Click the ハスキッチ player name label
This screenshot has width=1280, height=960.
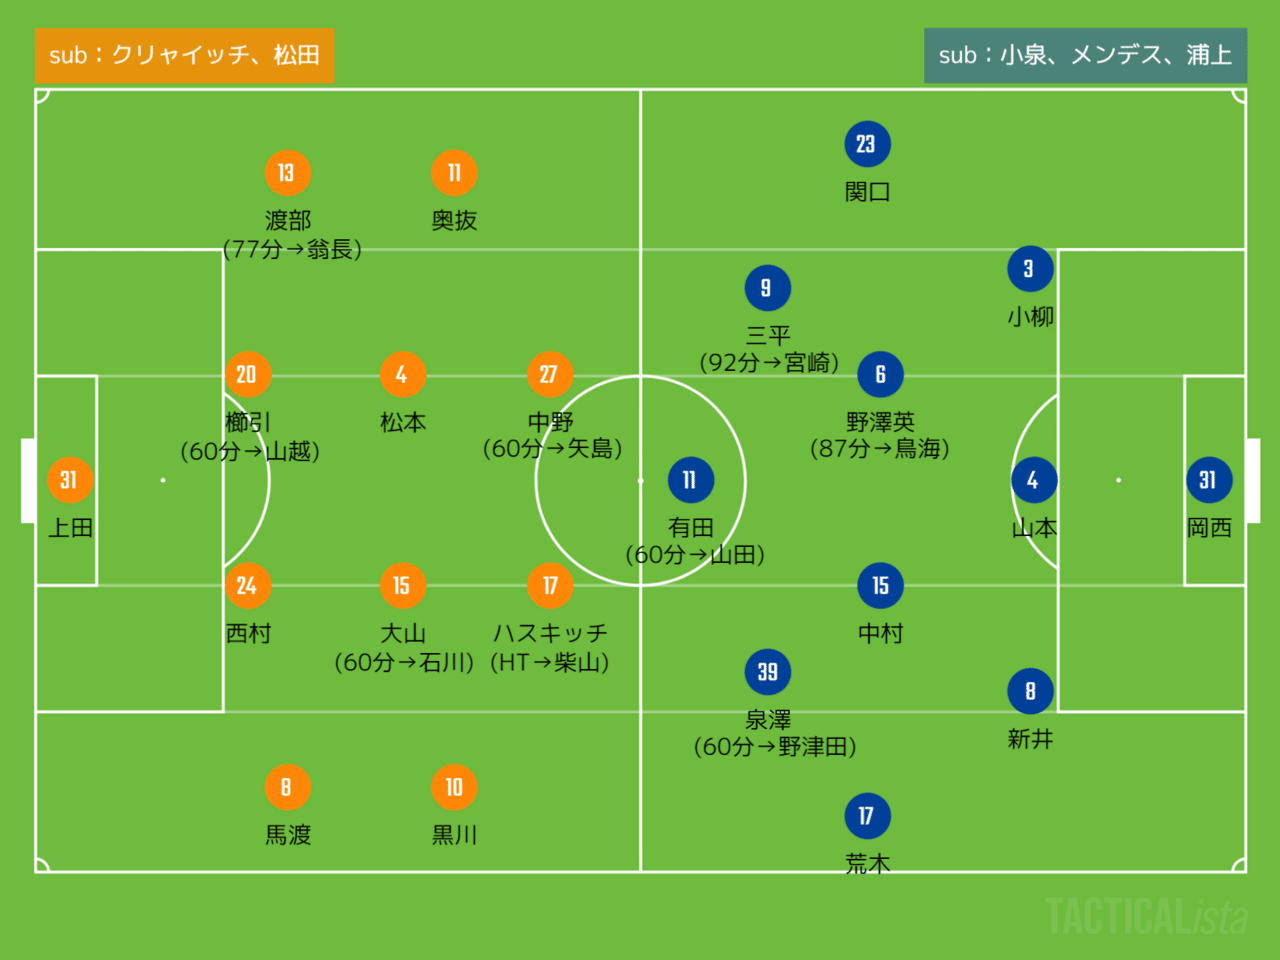pos(550,633)
